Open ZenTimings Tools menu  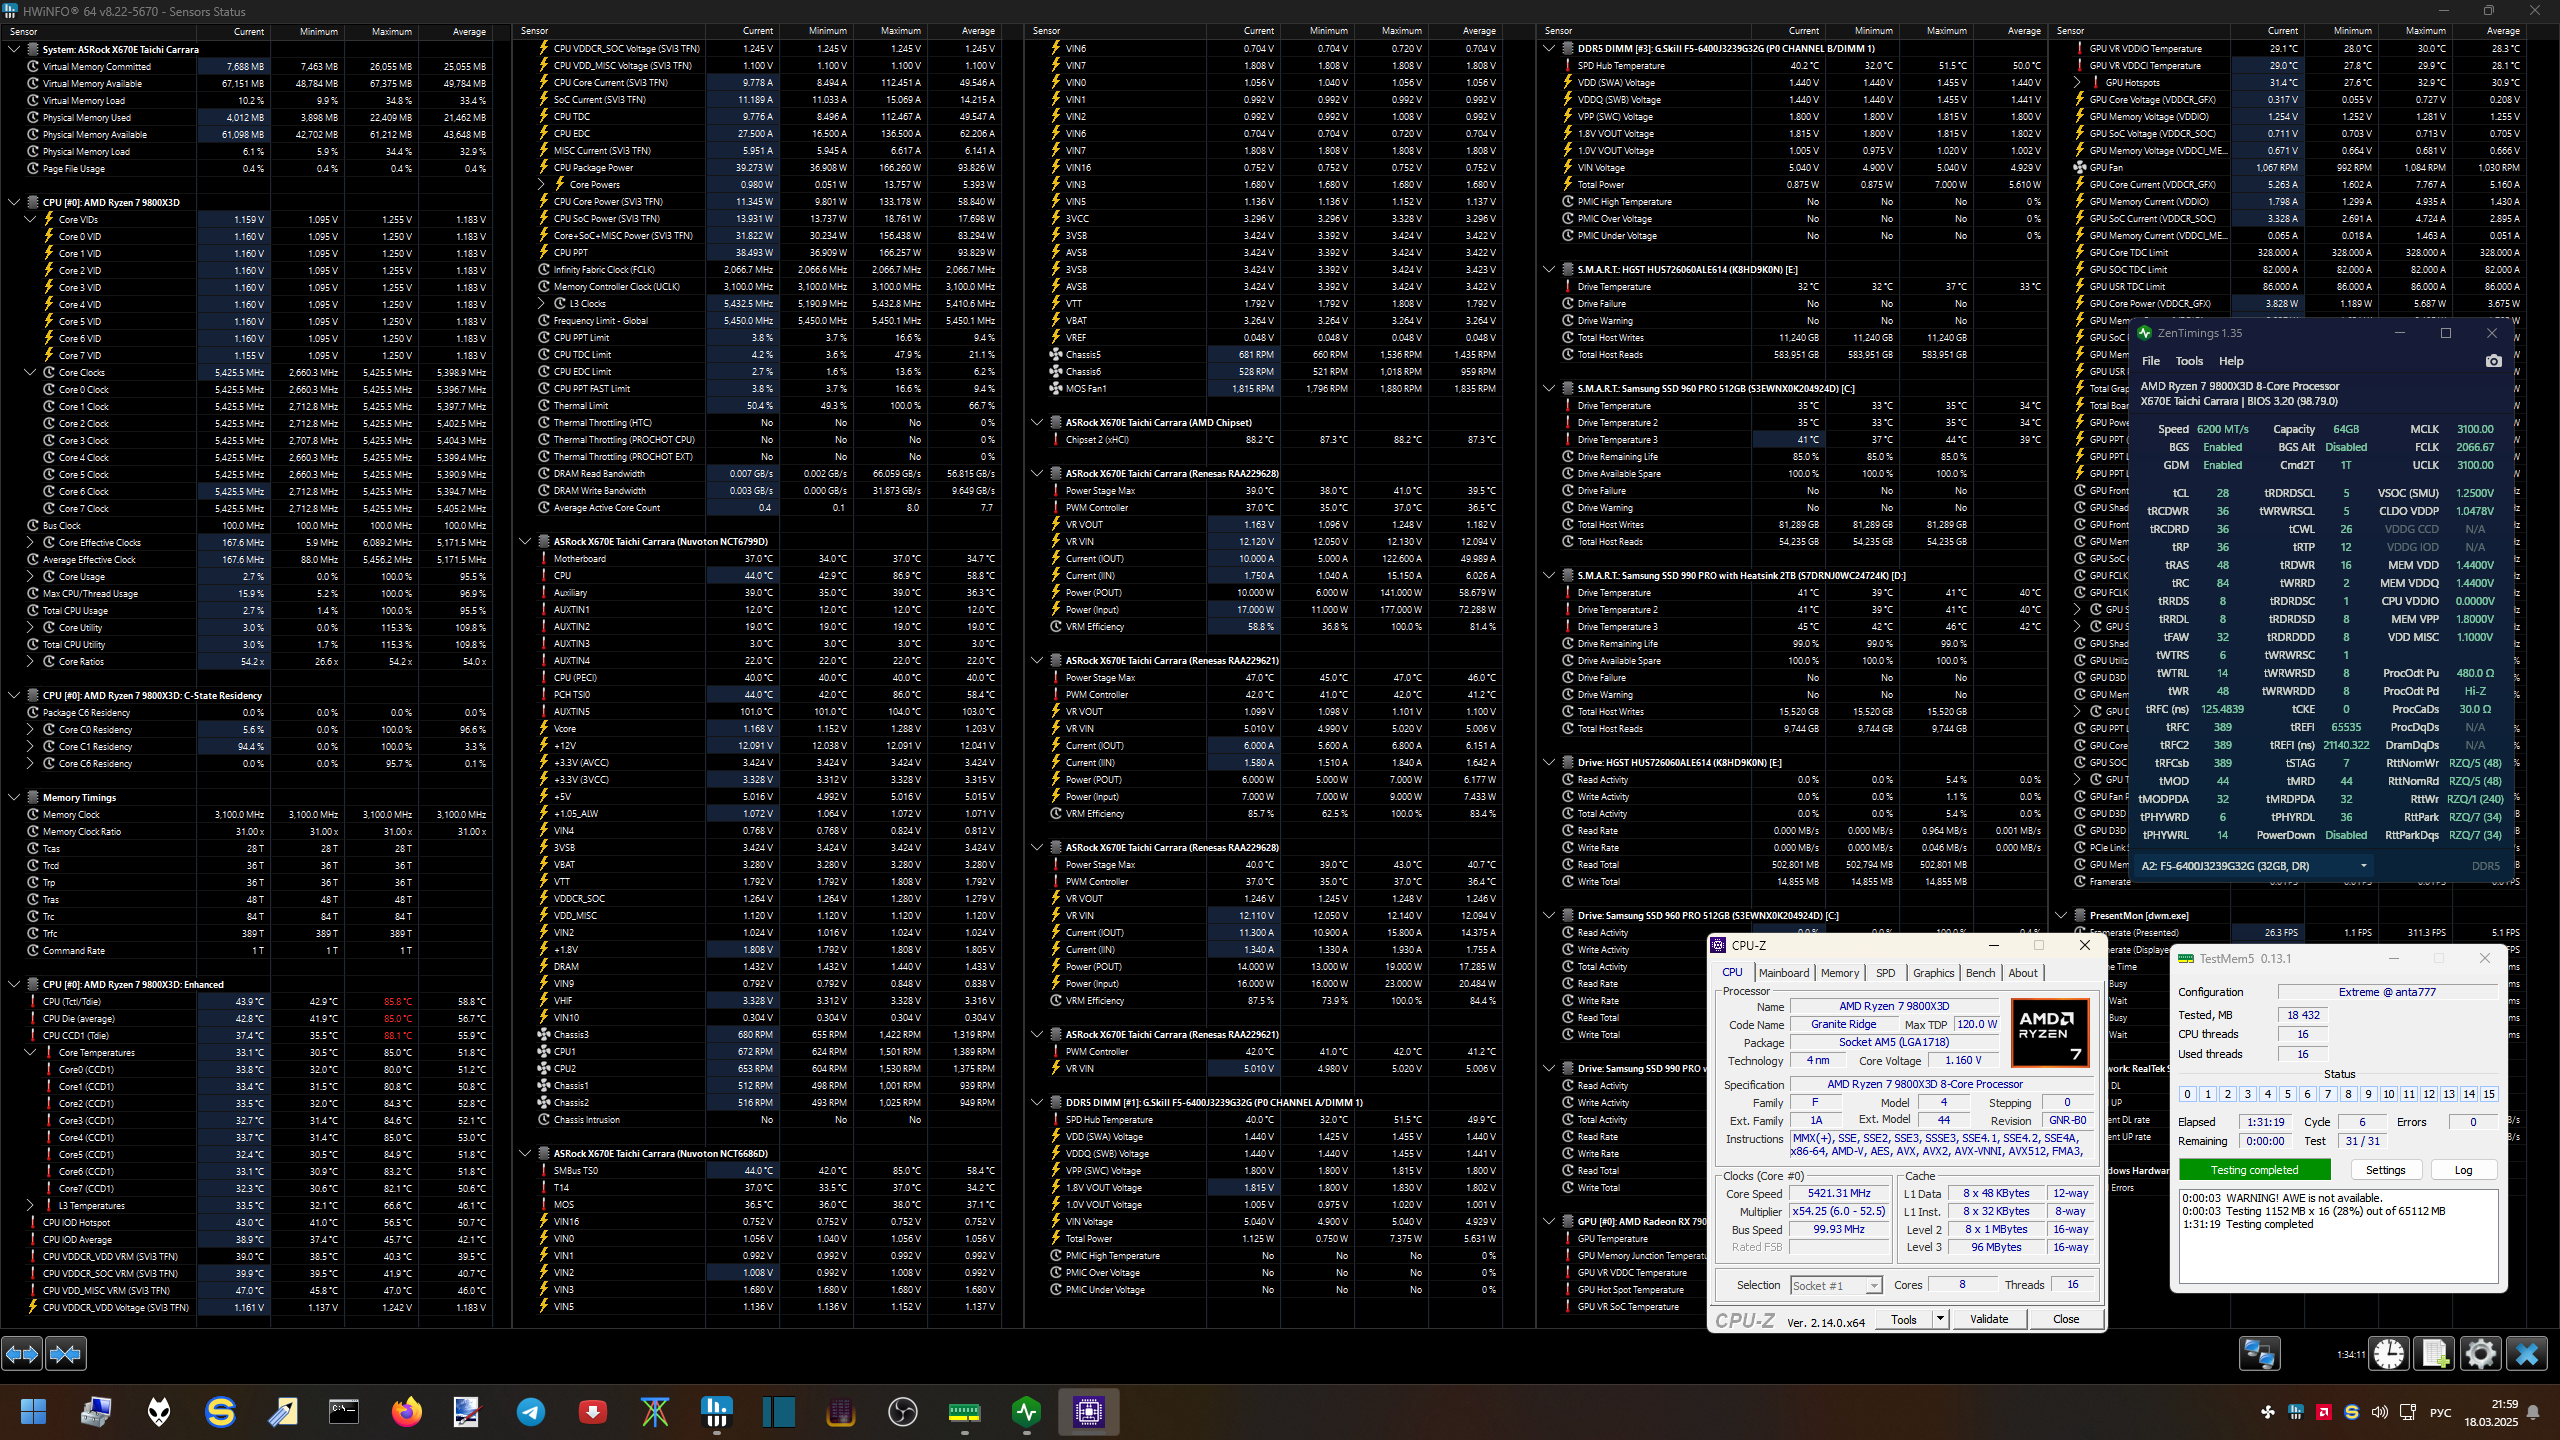pos(2188,361)
